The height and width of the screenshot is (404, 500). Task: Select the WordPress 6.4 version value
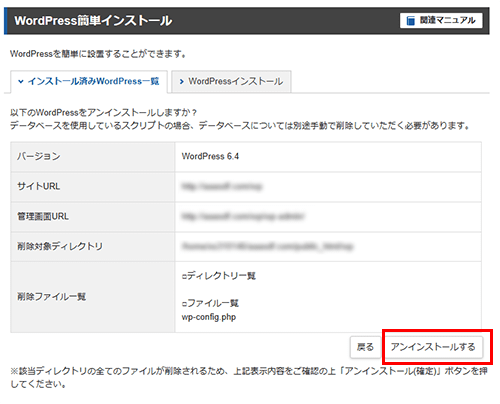210,156
